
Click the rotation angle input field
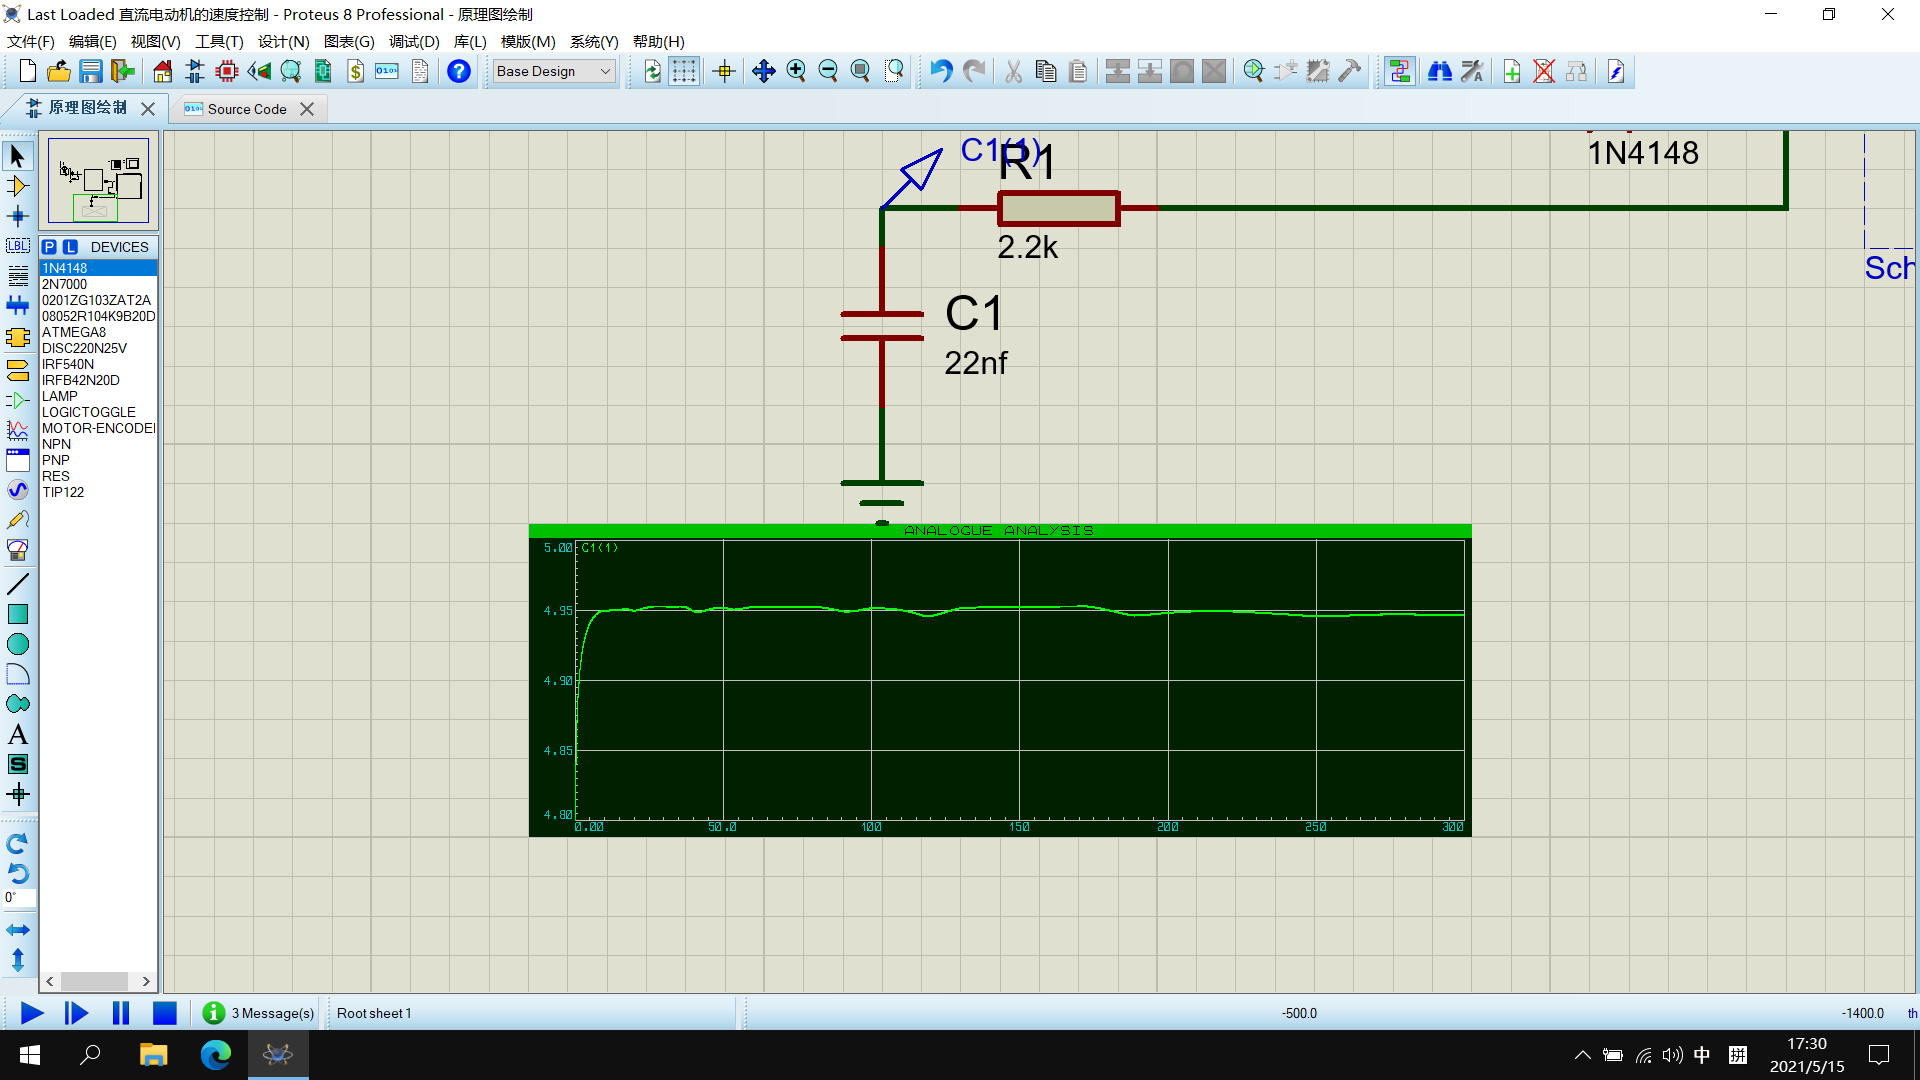[x=19, y=897]
